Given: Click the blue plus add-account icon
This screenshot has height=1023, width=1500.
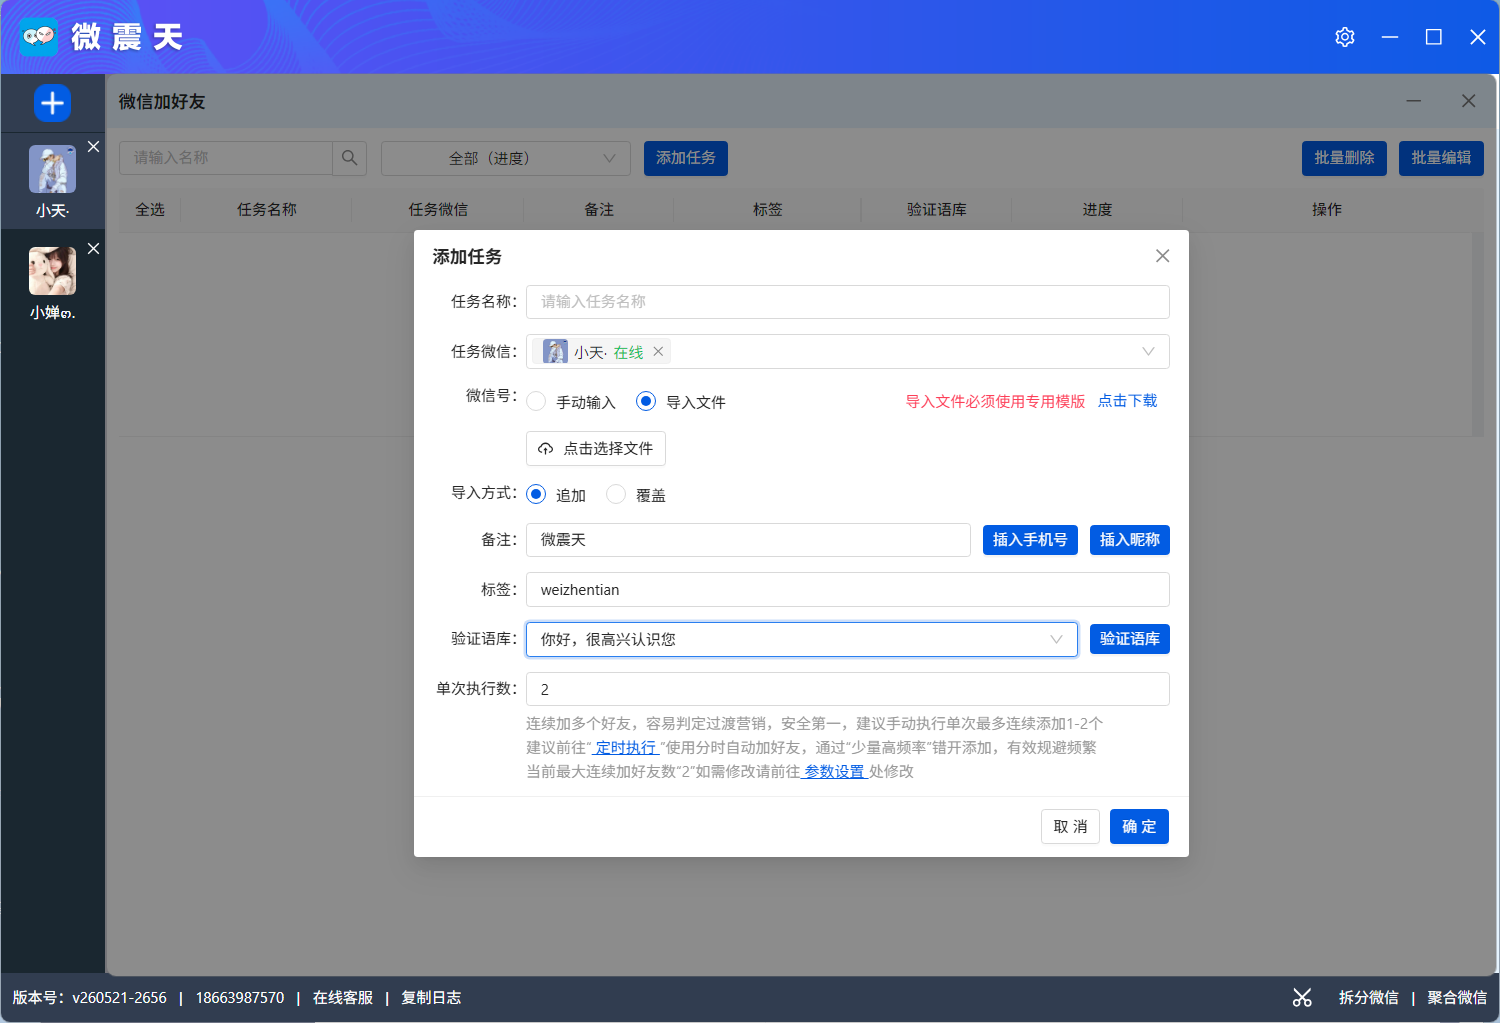Looking at the screenshot, I should [x=52, y=103].
